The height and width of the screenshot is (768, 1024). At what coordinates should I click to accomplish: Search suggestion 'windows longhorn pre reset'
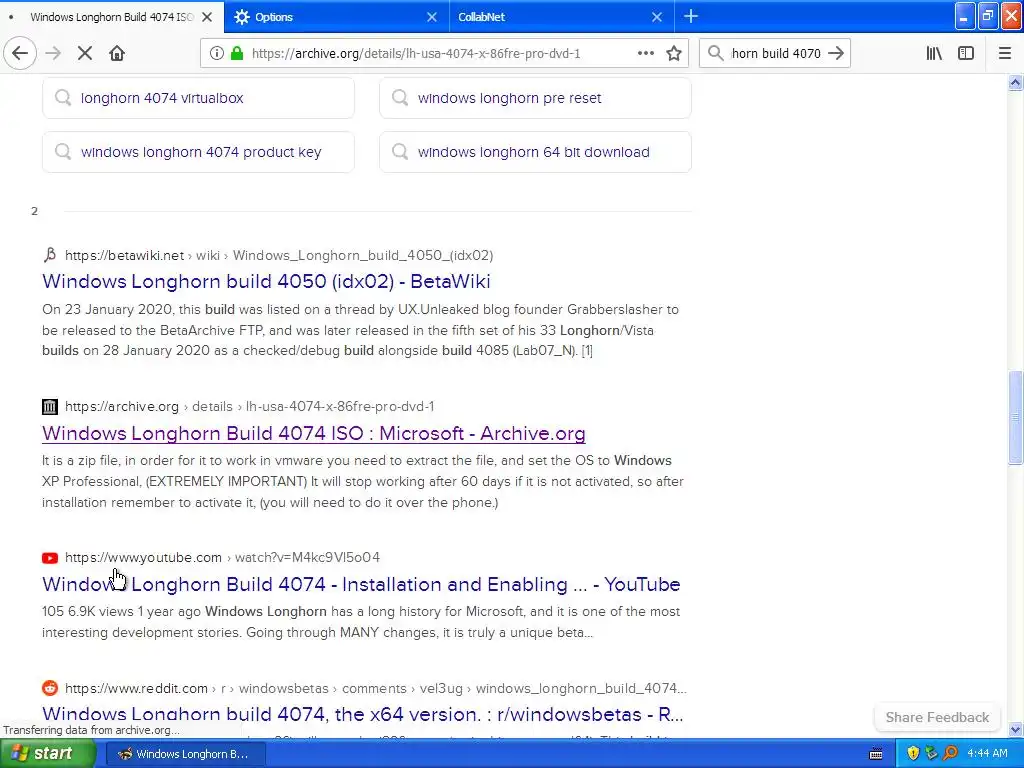536,98
